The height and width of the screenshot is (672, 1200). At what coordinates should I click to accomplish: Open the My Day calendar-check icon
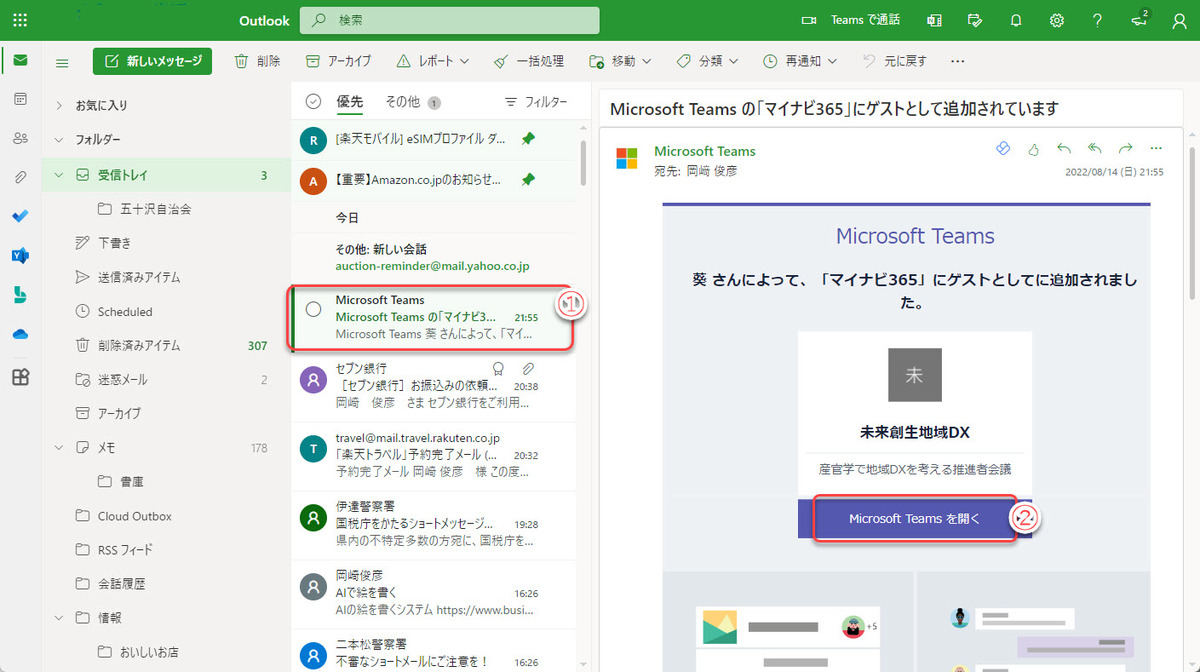click(975, 20)
